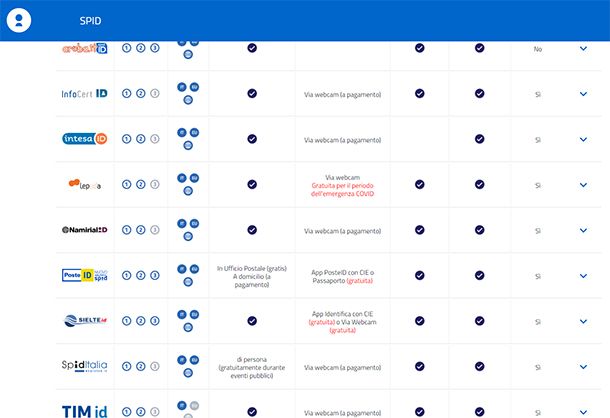Viewport: 610px width, 418px height.
Task: Expand the SpidItalia row details
Action: pyautogui.click(x=583, y=367)
